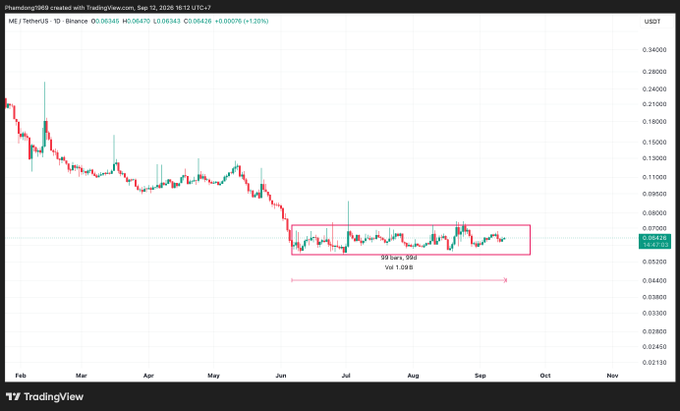Click the current price label 0.06426
Image resolution: width=680 pixels, height=411 pixels.
[654, 238]
